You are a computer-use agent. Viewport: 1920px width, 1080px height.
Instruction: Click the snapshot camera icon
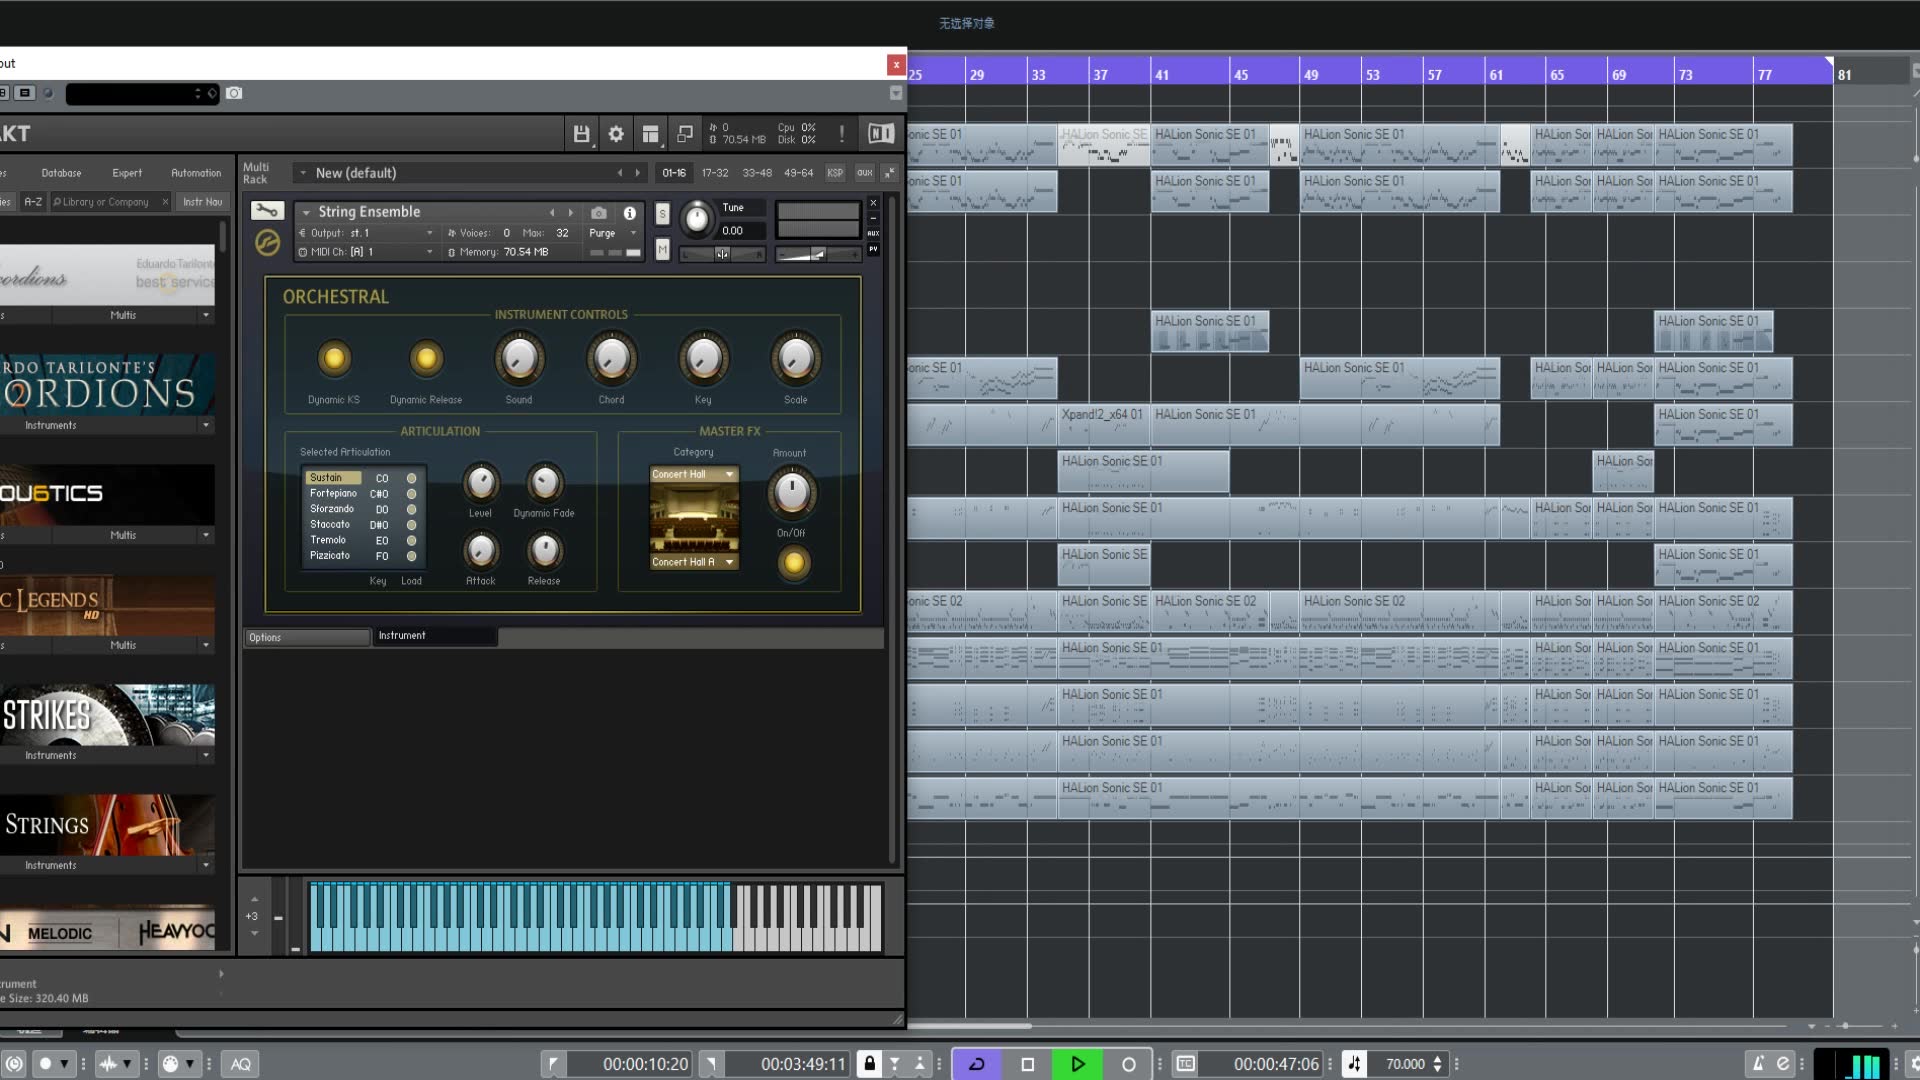pos(598,213)
